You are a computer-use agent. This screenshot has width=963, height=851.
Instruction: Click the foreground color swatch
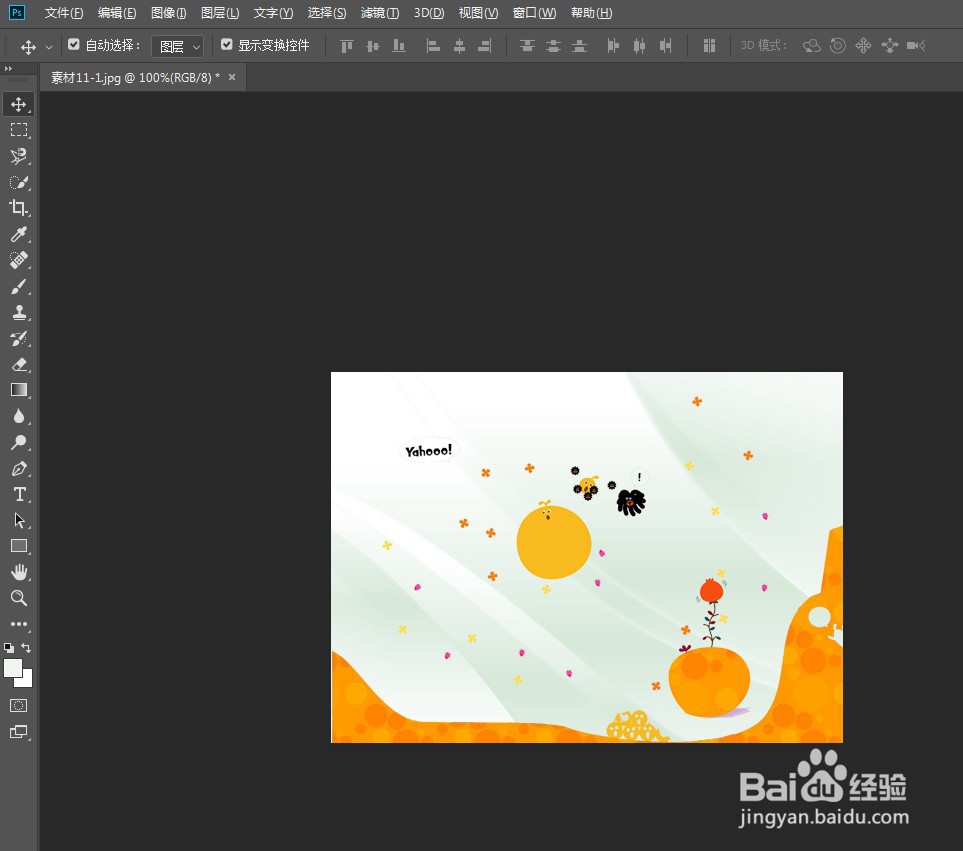pos(12,667)
